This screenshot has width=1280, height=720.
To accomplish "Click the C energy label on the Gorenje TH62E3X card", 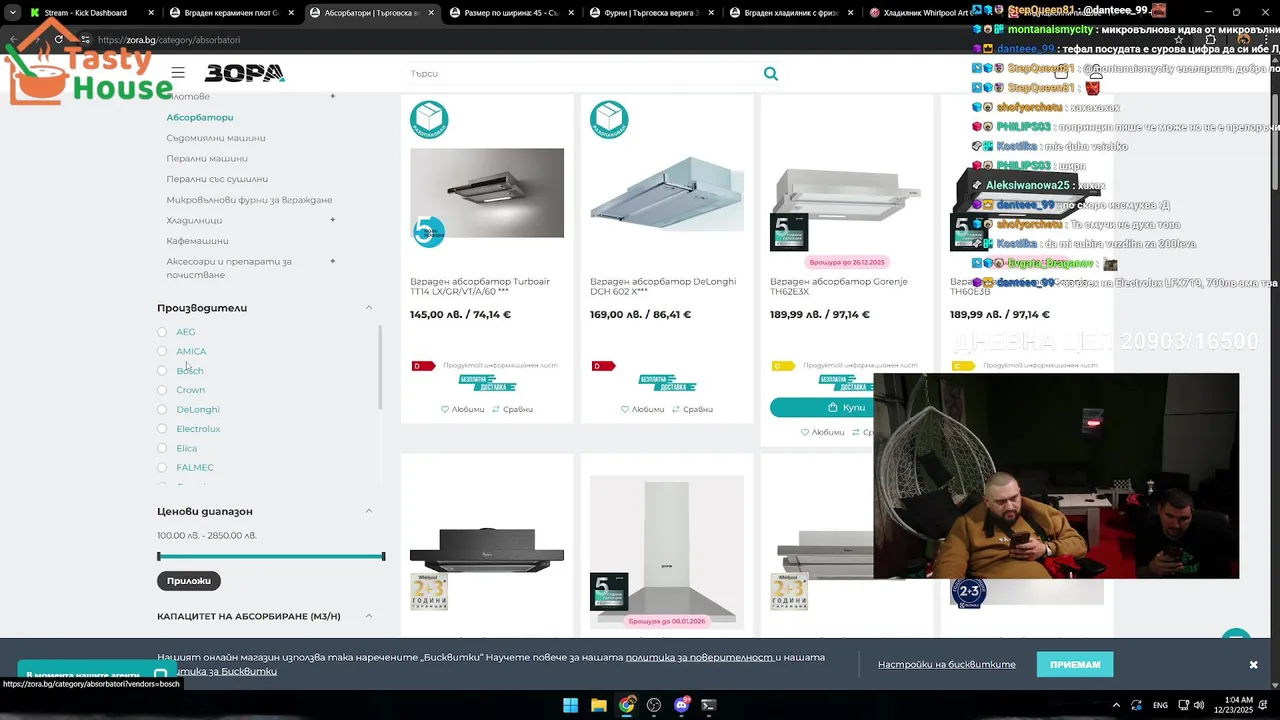I will pyautogui.click(x=783, y=366).
